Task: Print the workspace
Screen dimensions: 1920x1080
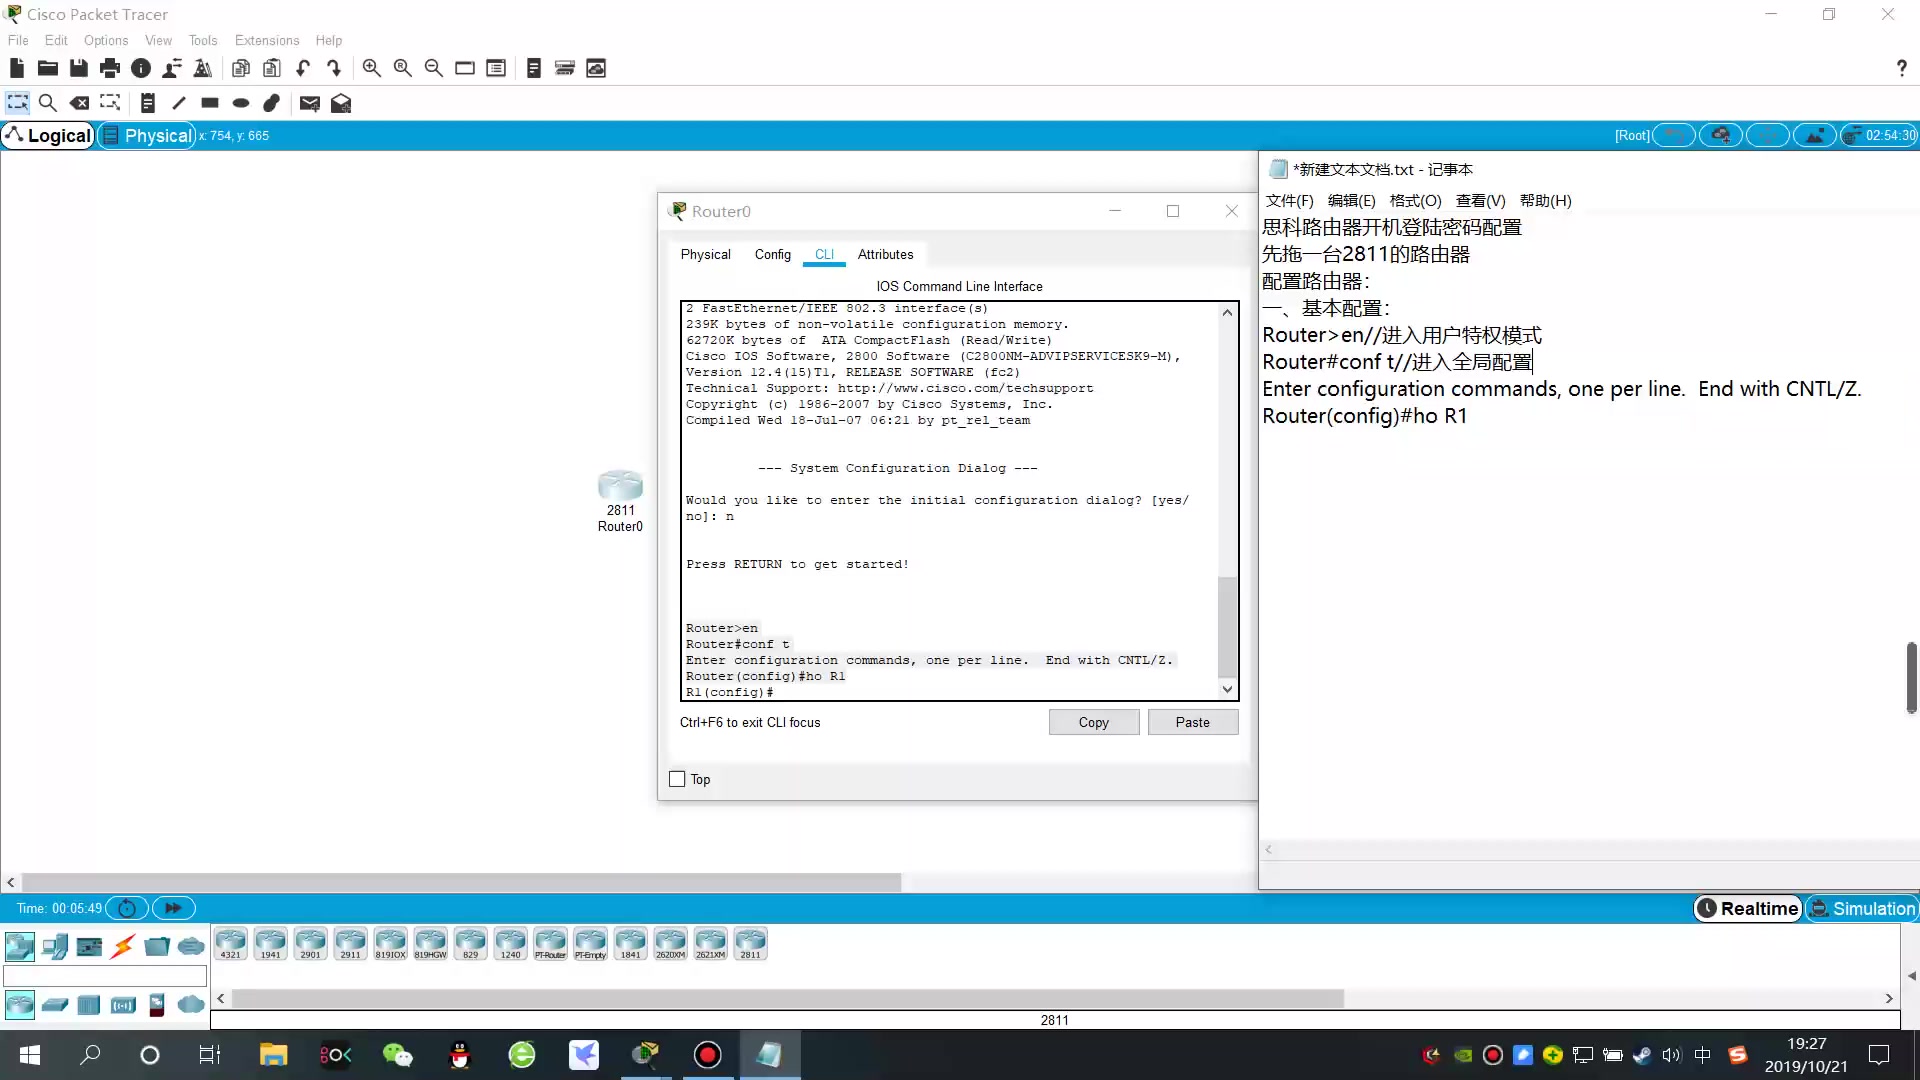Action: [x=110, y=68]
